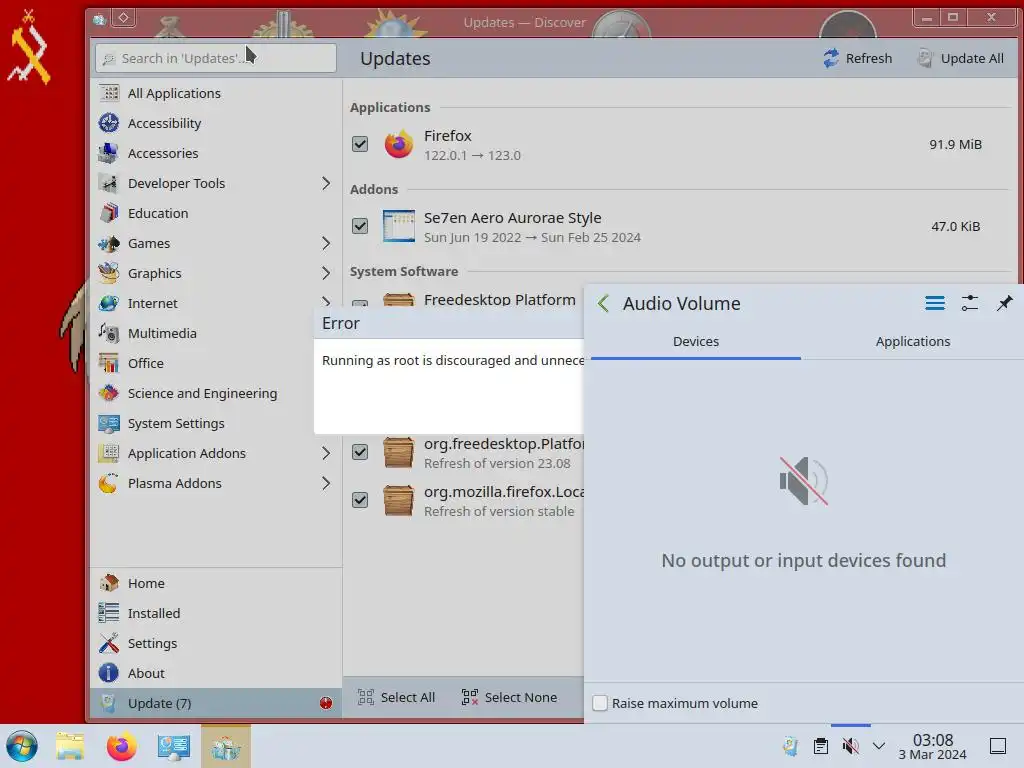The image size is (1024, 768).
Task: Open System Settings from the taskbar
Action: pos(174,746)
